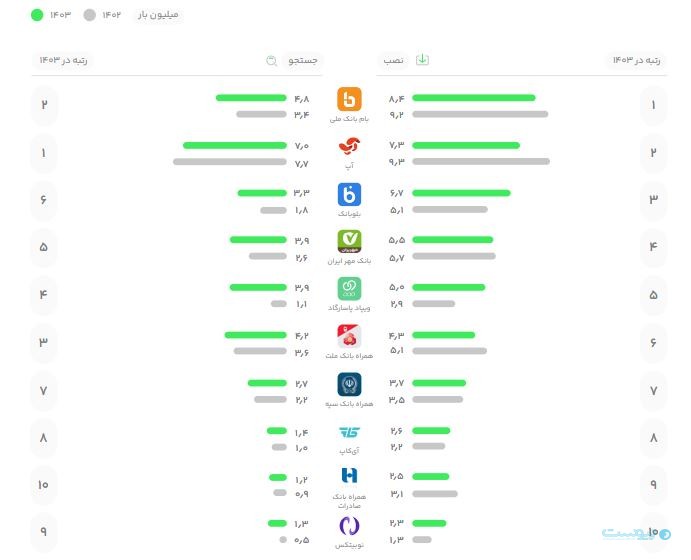Image resolution: width=691 pixels, height=560 pixels.
Task: Click the gray 1402 legend dot
Action: coord(89,15)
